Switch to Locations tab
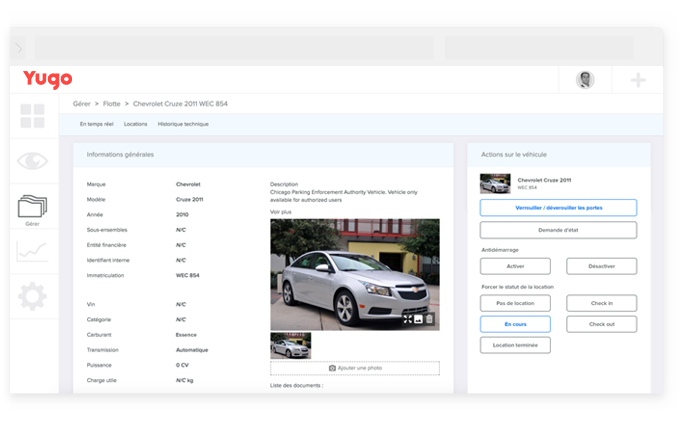Screen dimensions: 696x427 (x=135, y=124)
